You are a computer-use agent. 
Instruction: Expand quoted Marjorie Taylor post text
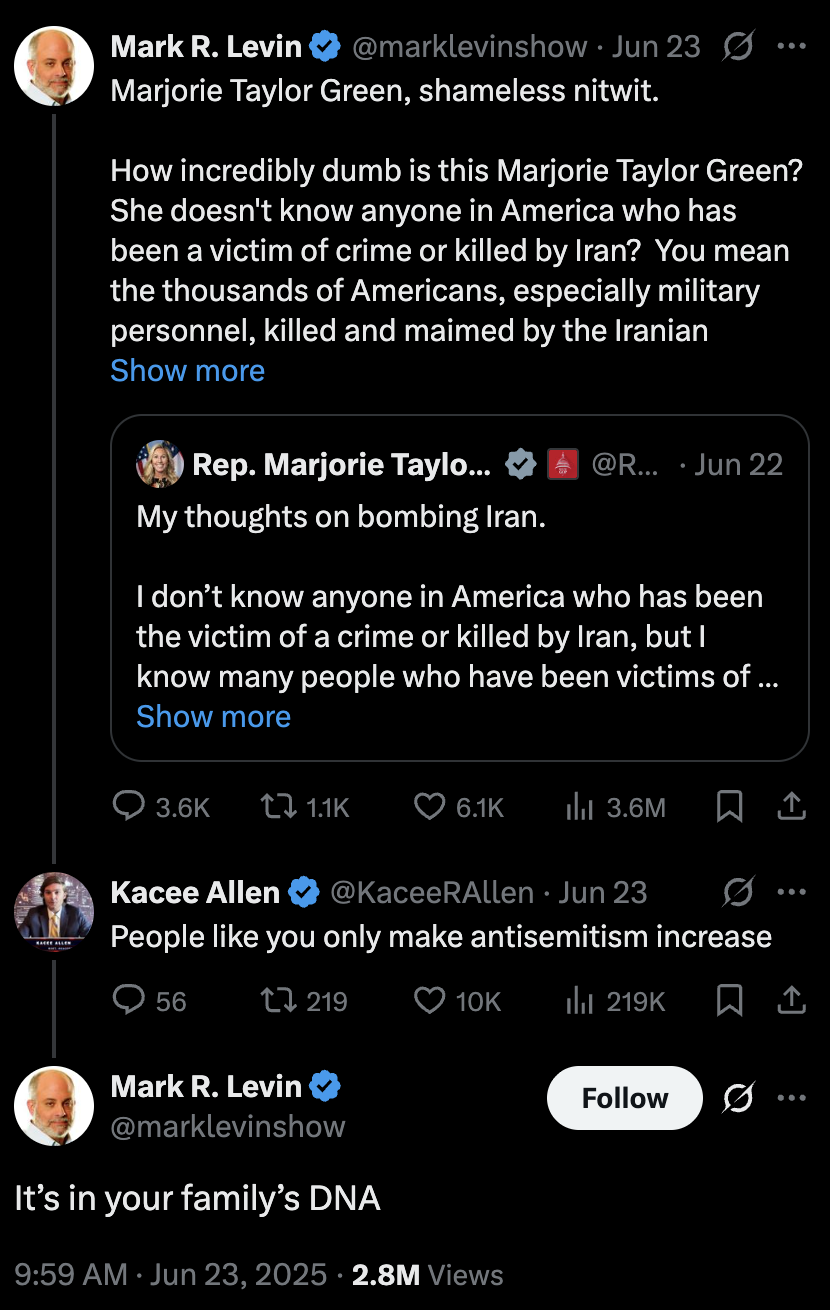point(213,716)
